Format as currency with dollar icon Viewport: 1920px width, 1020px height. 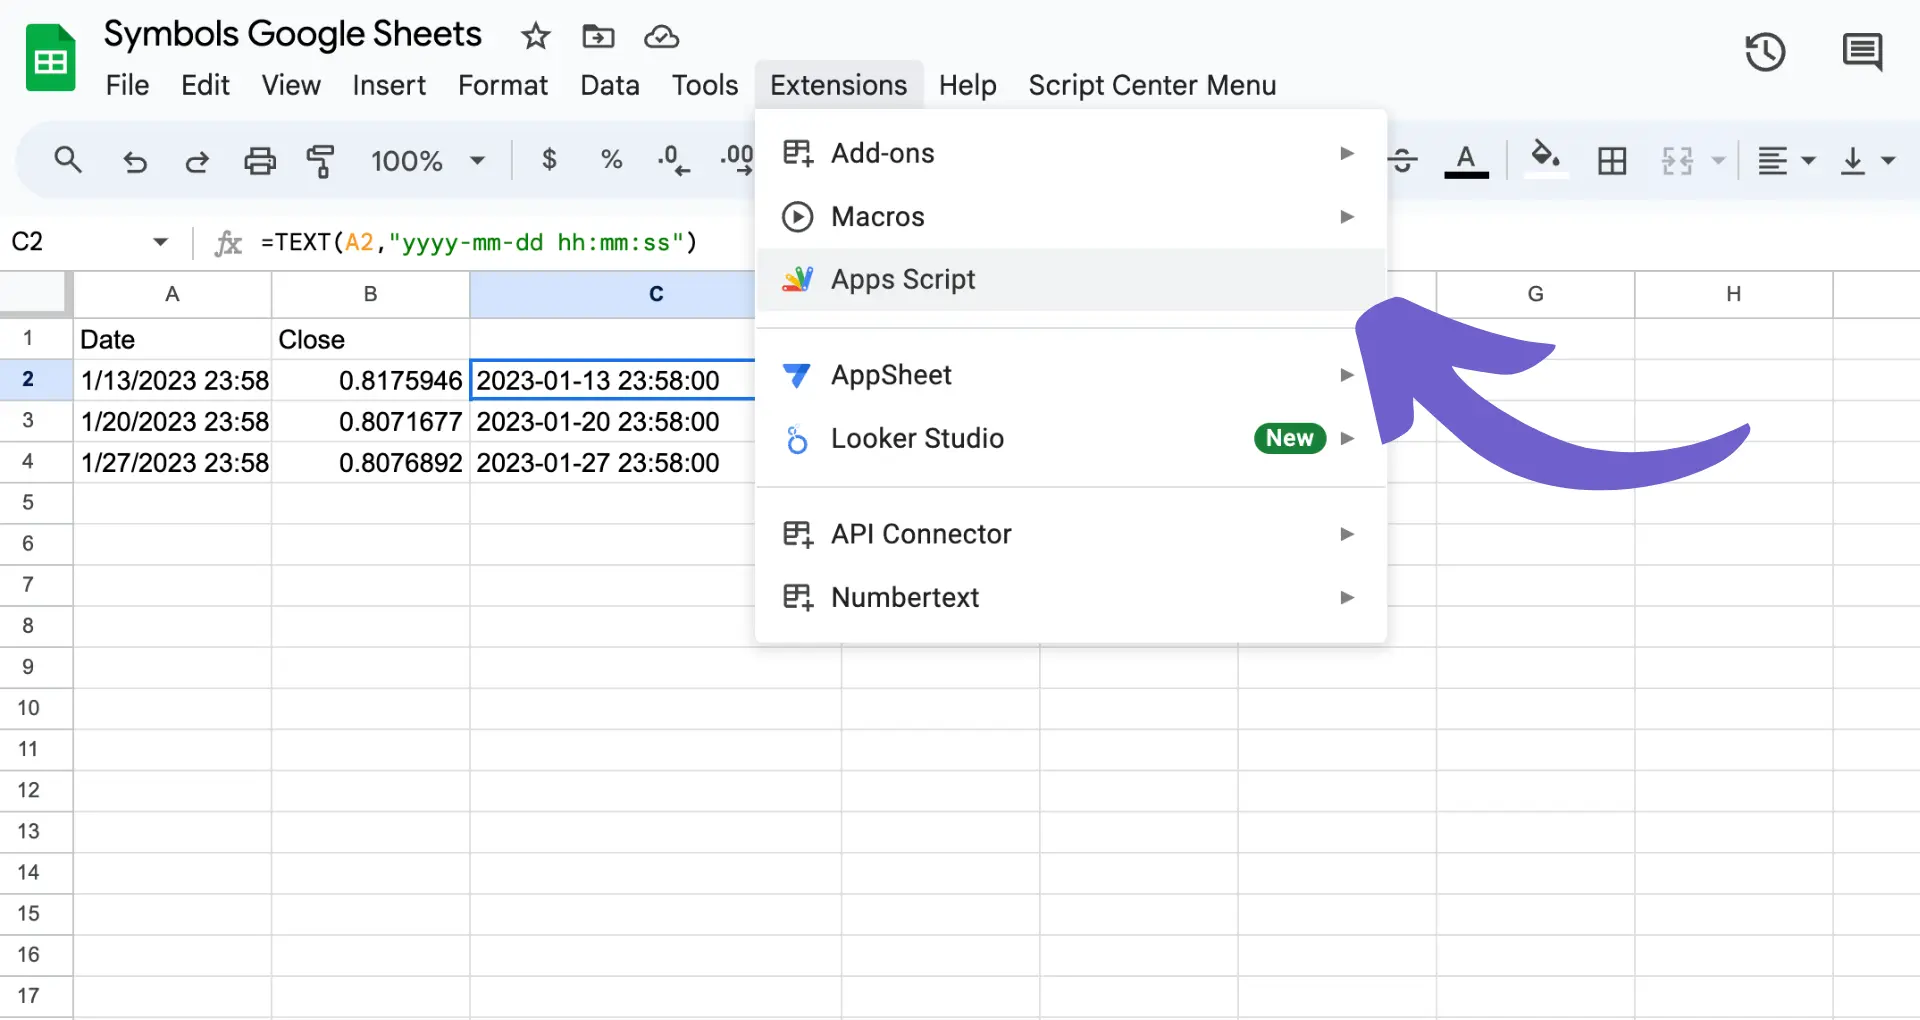tap(549, 160)
